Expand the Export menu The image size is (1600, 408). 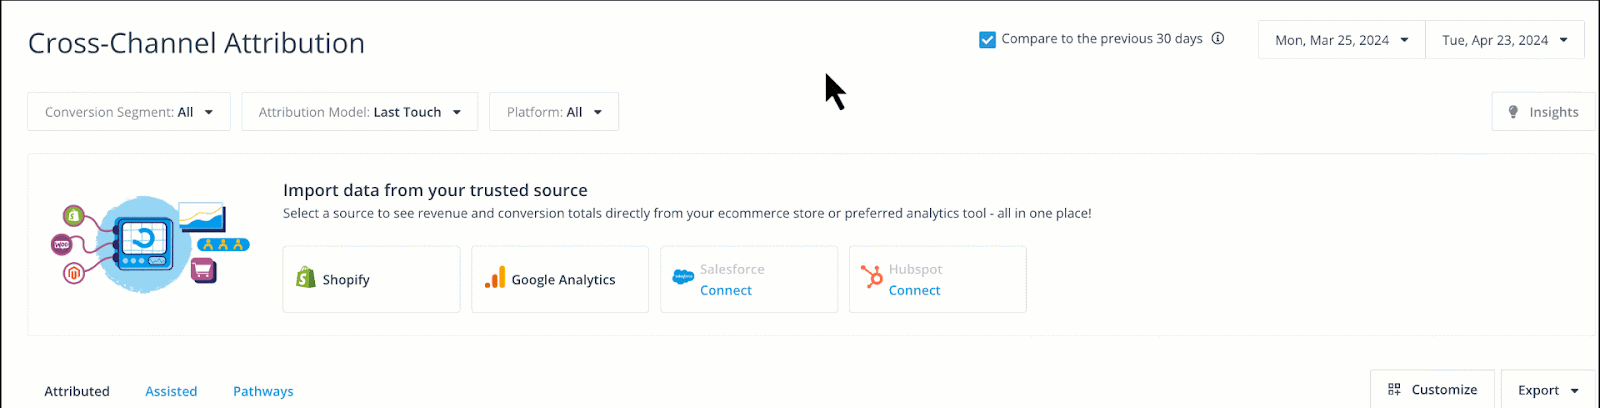1548,390
